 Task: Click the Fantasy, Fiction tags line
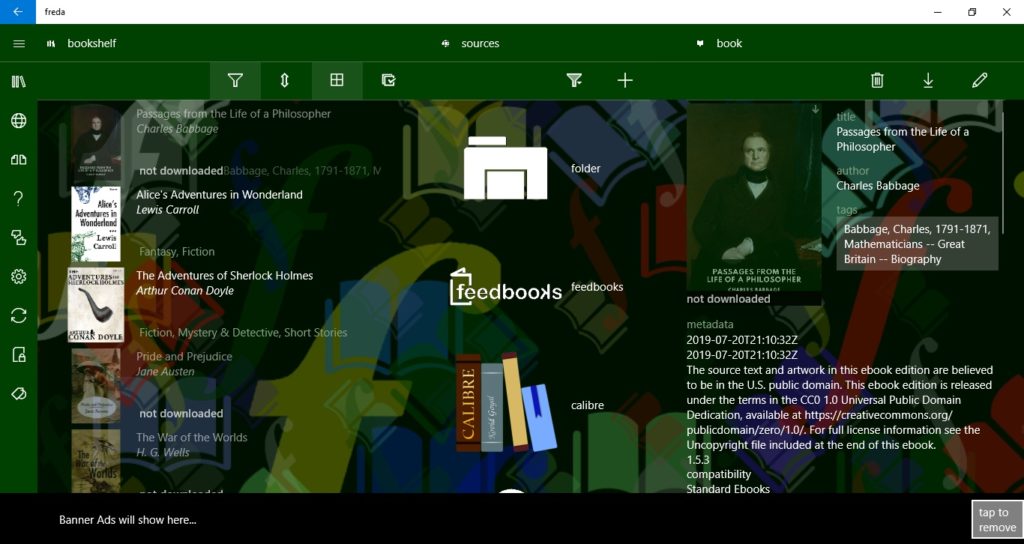click(x=177, y=251)
